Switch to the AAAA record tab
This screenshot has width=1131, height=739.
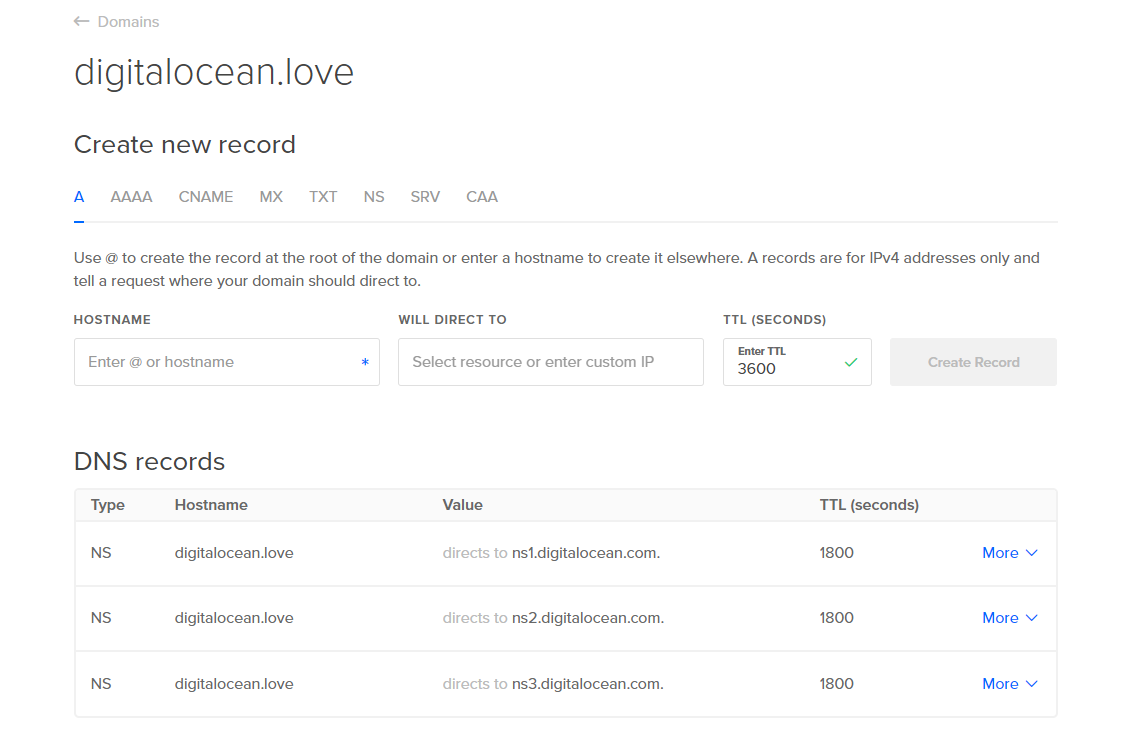click(x=131, y=197)
